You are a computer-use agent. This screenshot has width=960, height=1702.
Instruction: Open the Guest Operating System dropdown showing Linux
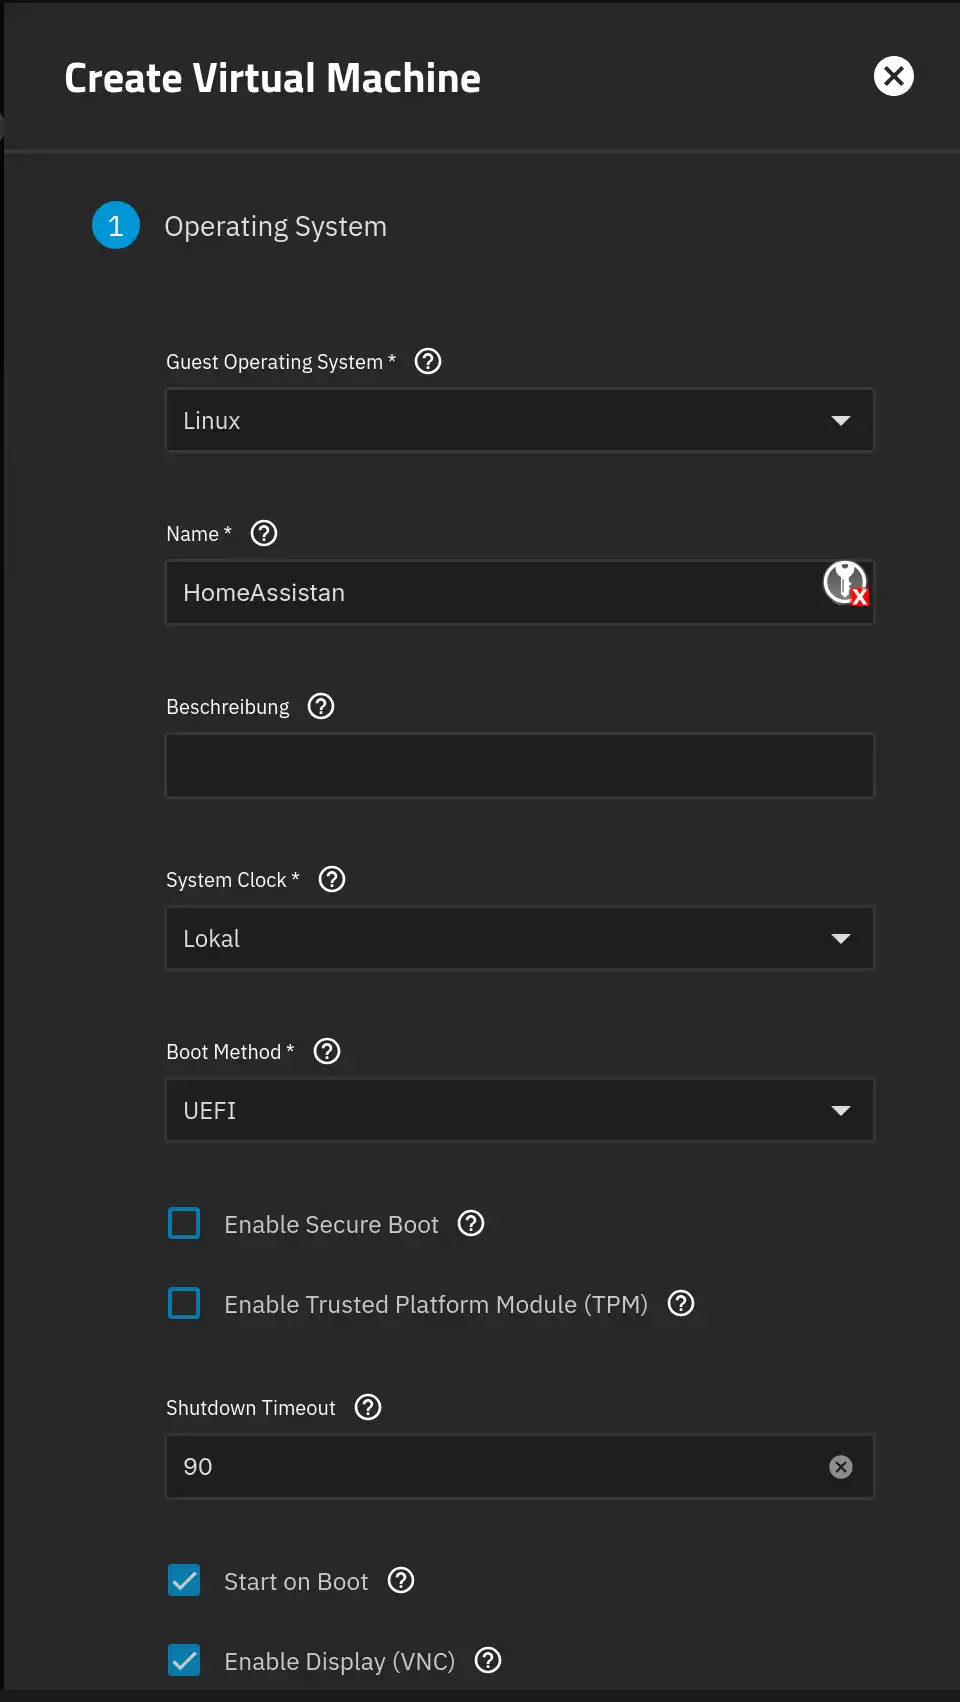click(520, 420)
